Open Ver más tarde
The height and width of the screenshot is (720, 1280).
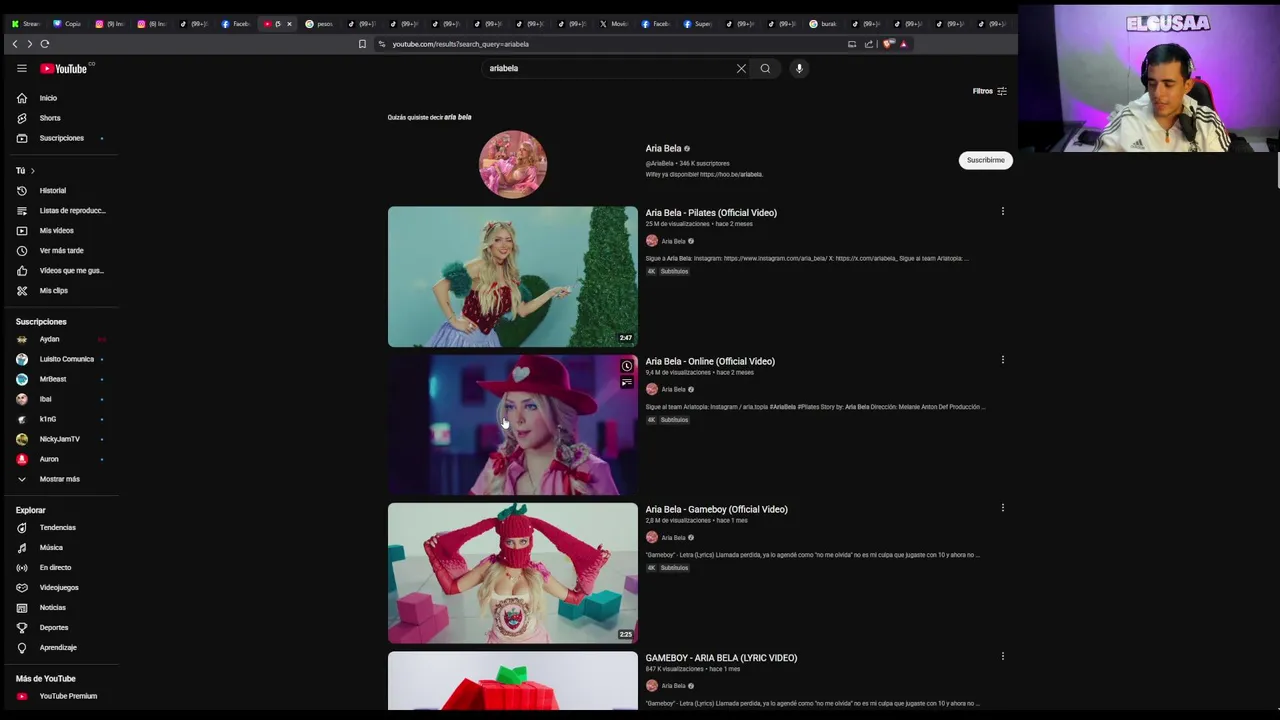pos(60,250)
